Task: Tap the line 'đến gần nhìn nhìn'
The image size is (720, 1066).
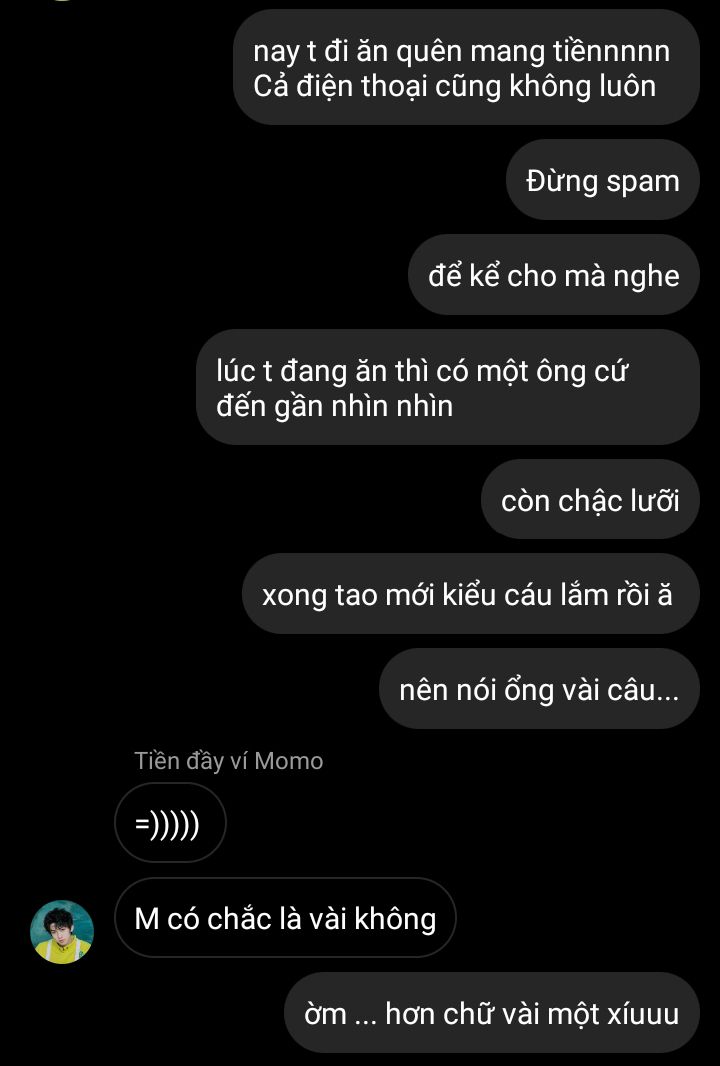Action: tap(335, 406)
